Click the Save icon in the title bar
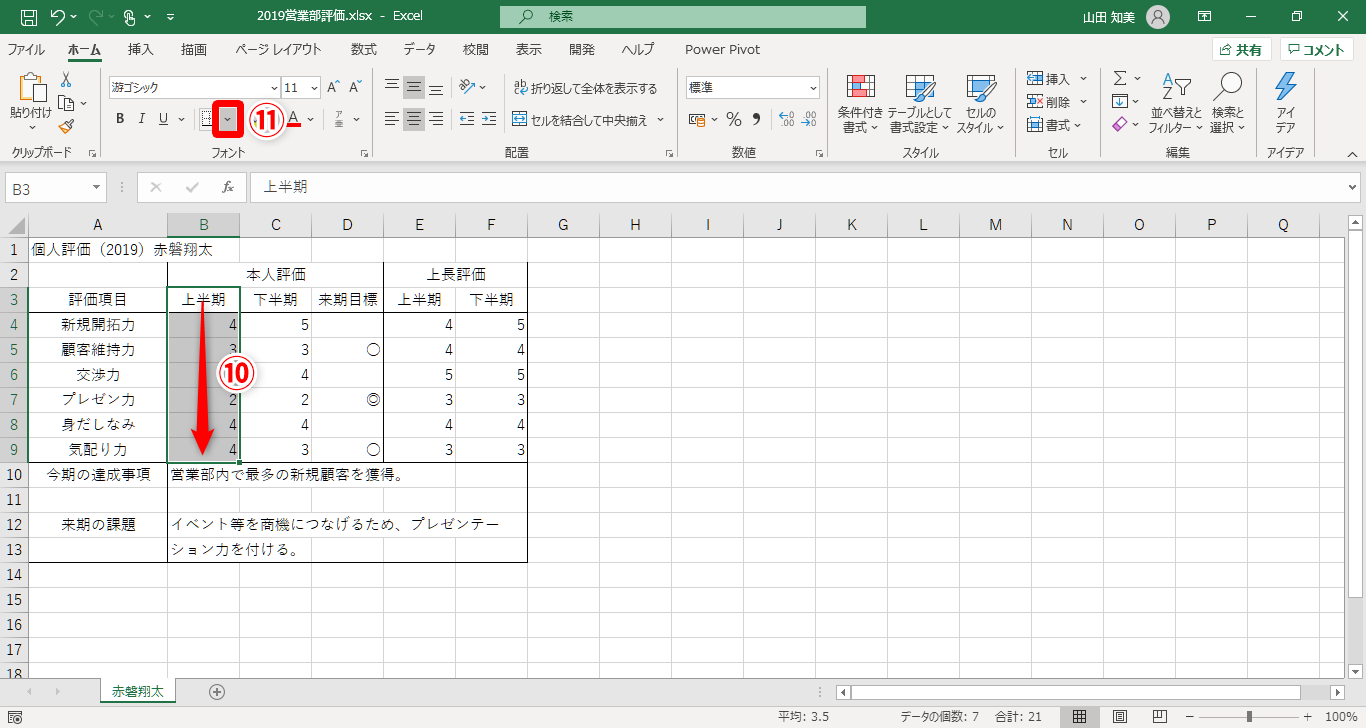1366x728 pixels. (x=29, y=17)
